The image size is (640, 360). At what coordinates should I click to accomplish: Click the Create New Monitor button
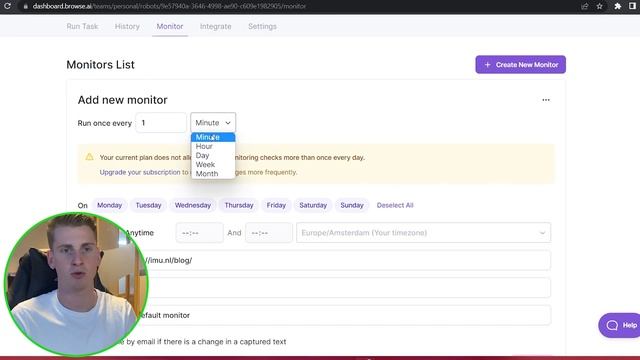point(520,64)
